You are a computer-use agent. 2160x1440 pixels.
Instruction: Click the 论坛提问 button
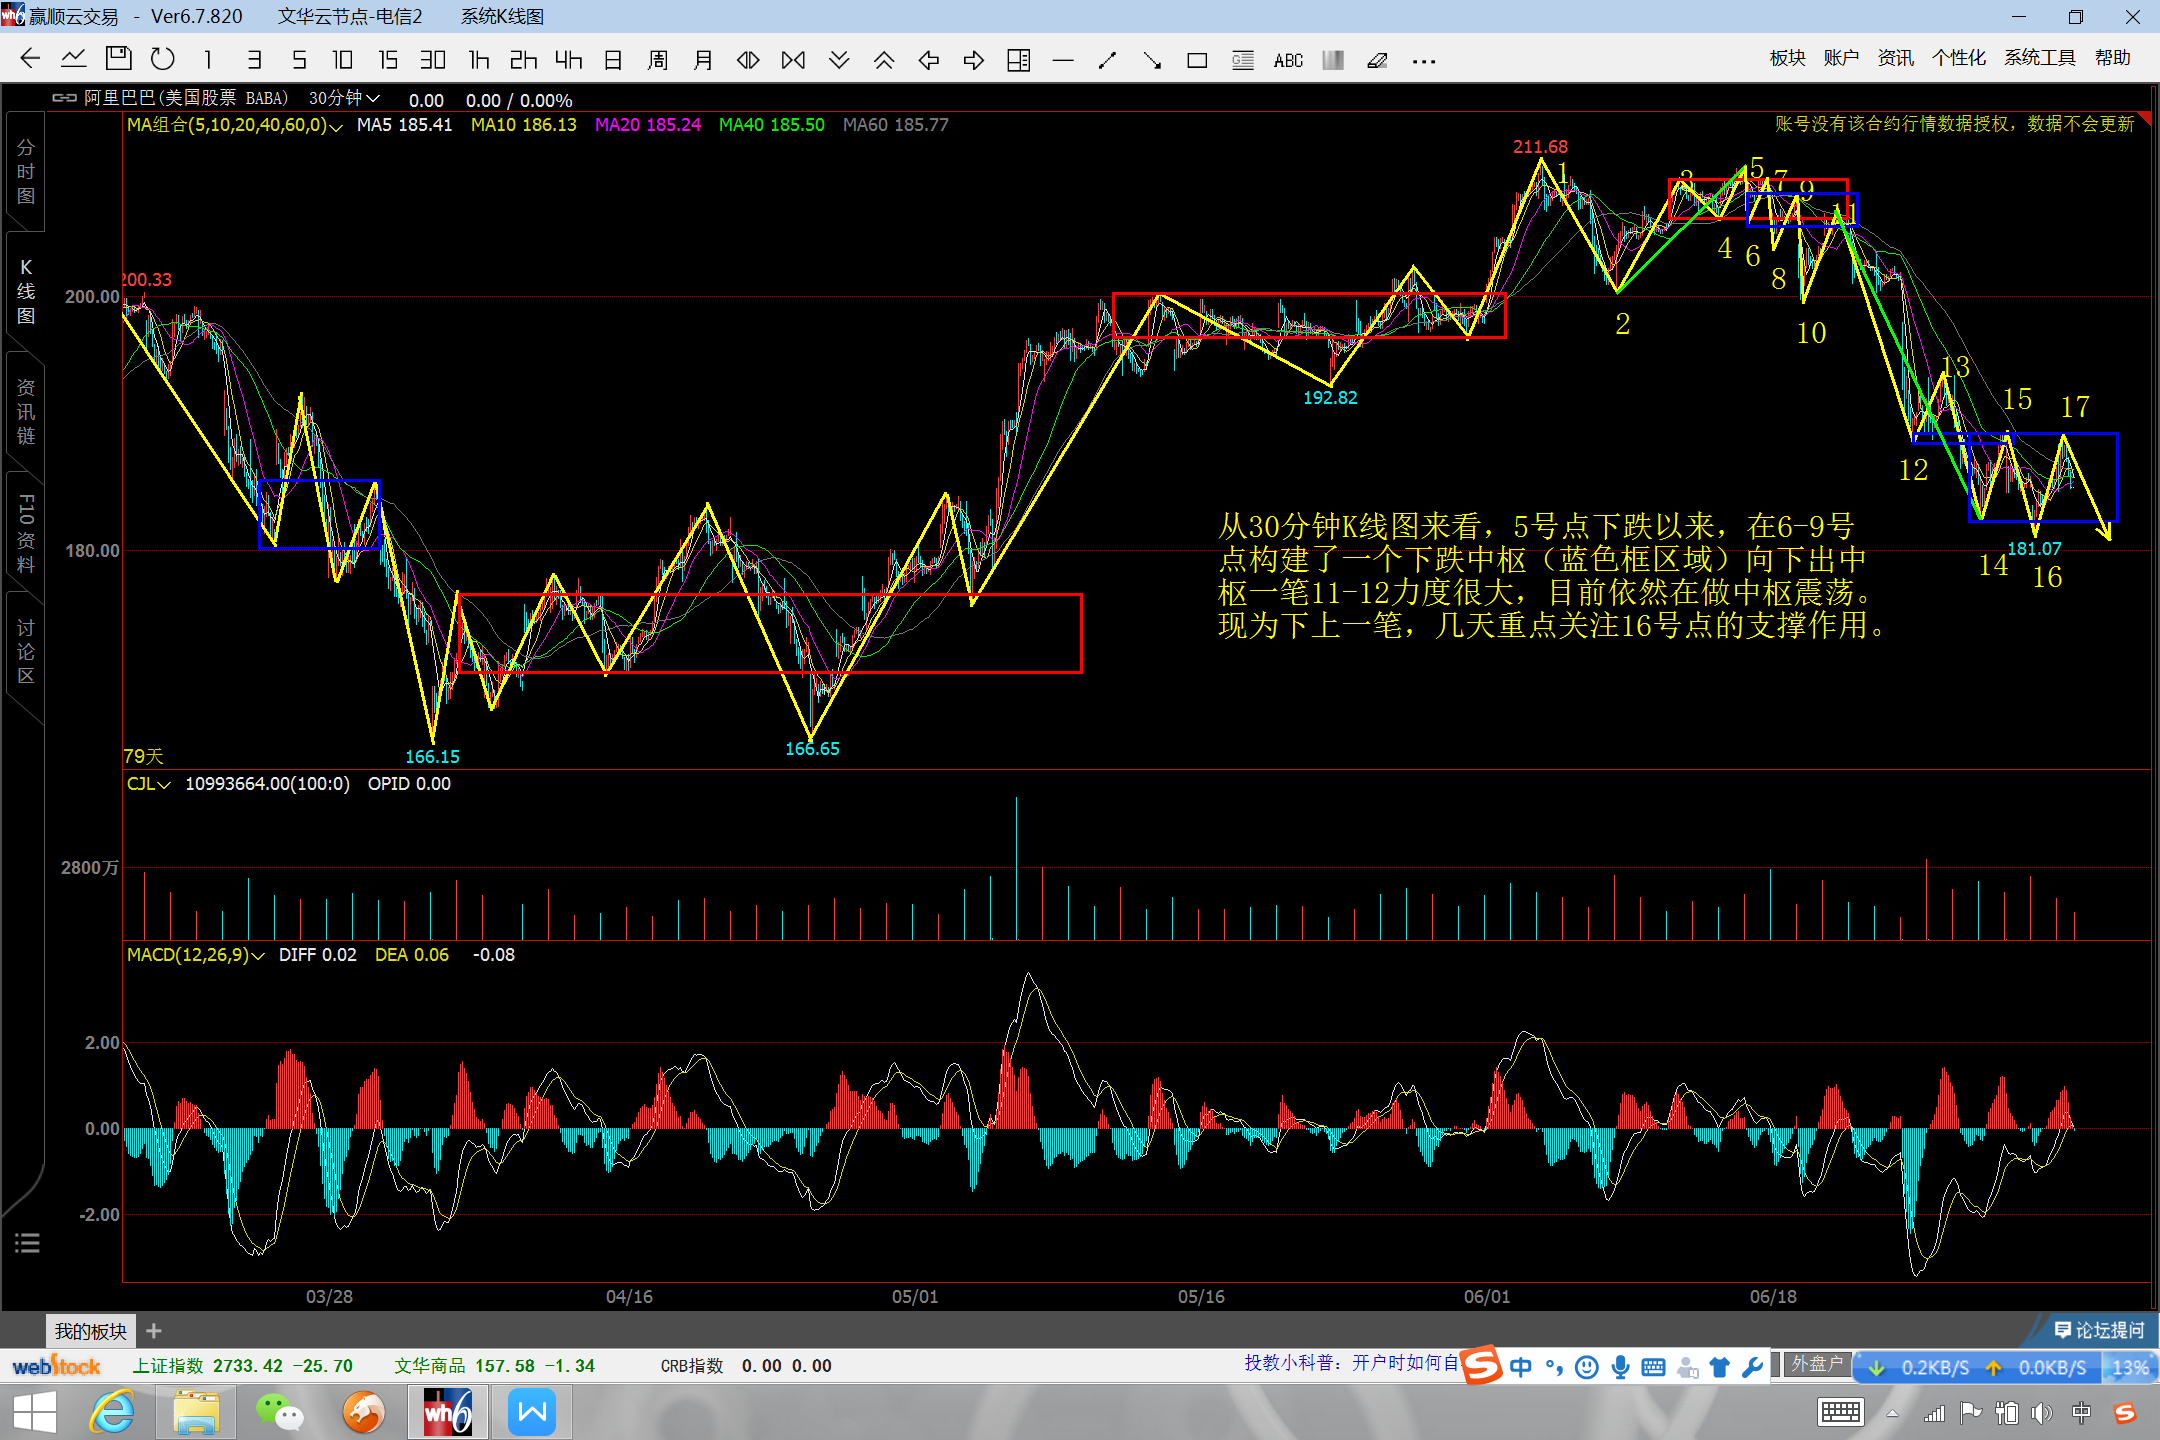coord(2100,1330)
